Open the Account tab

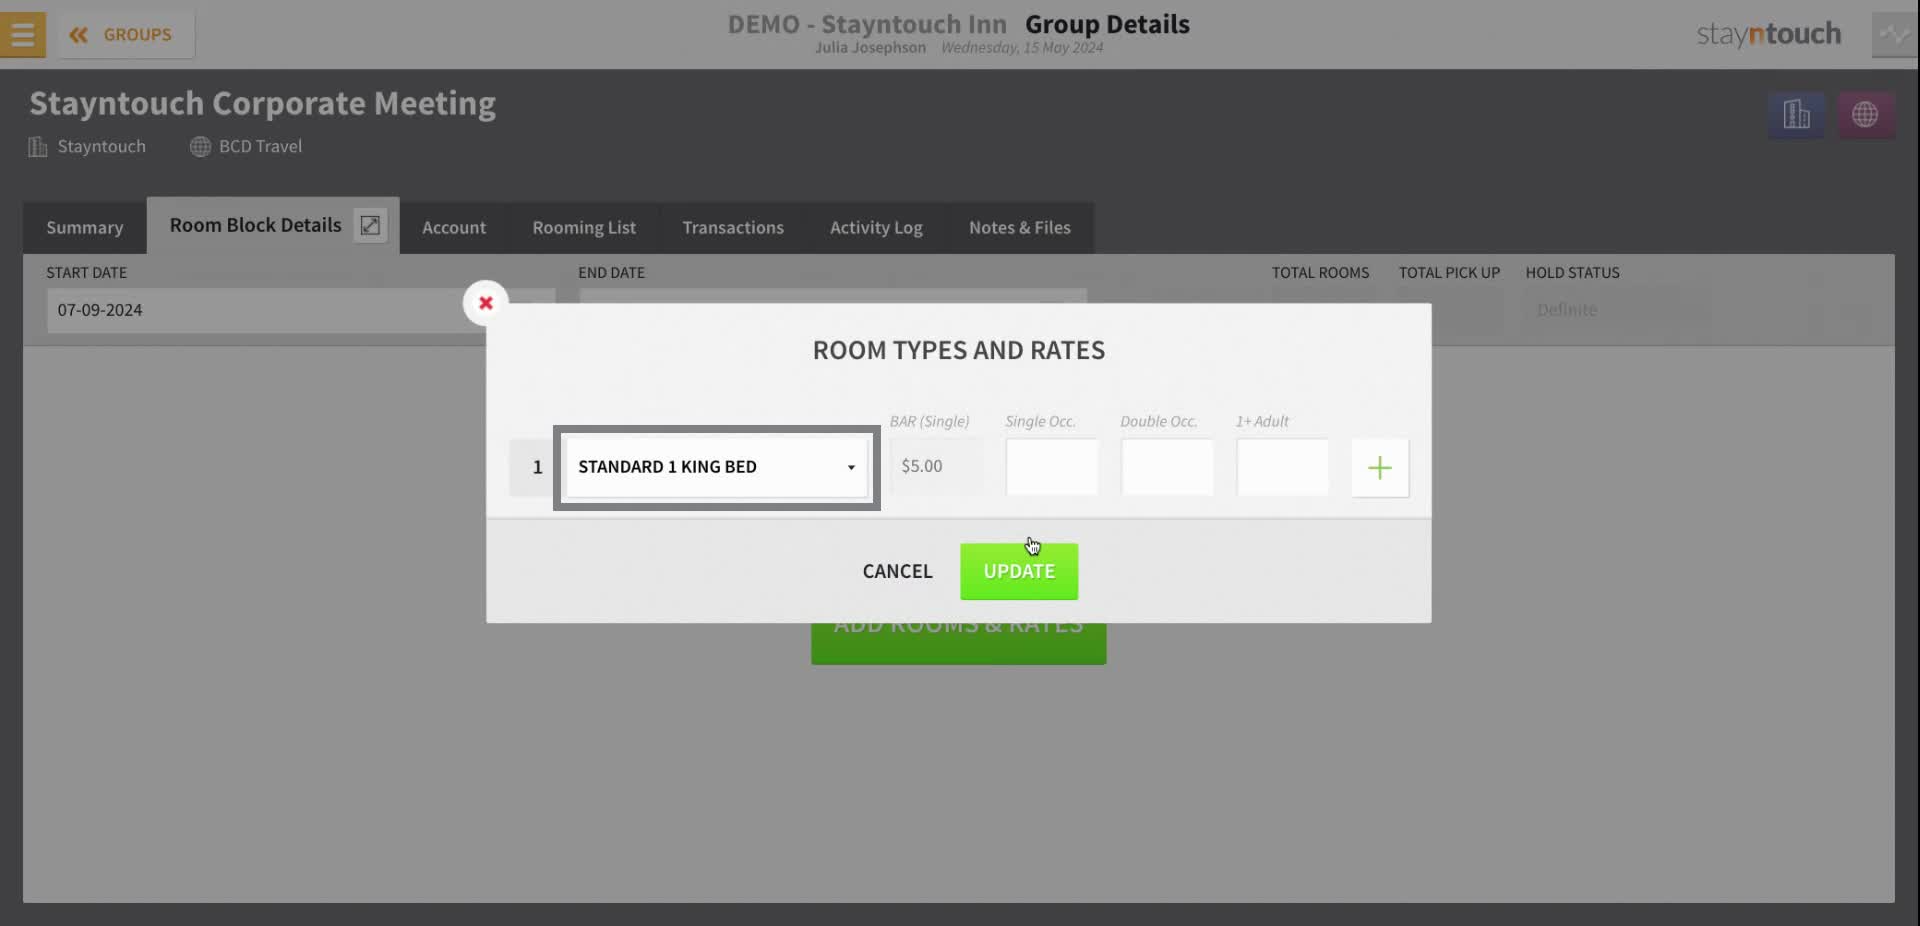click(x=454, y=227)
